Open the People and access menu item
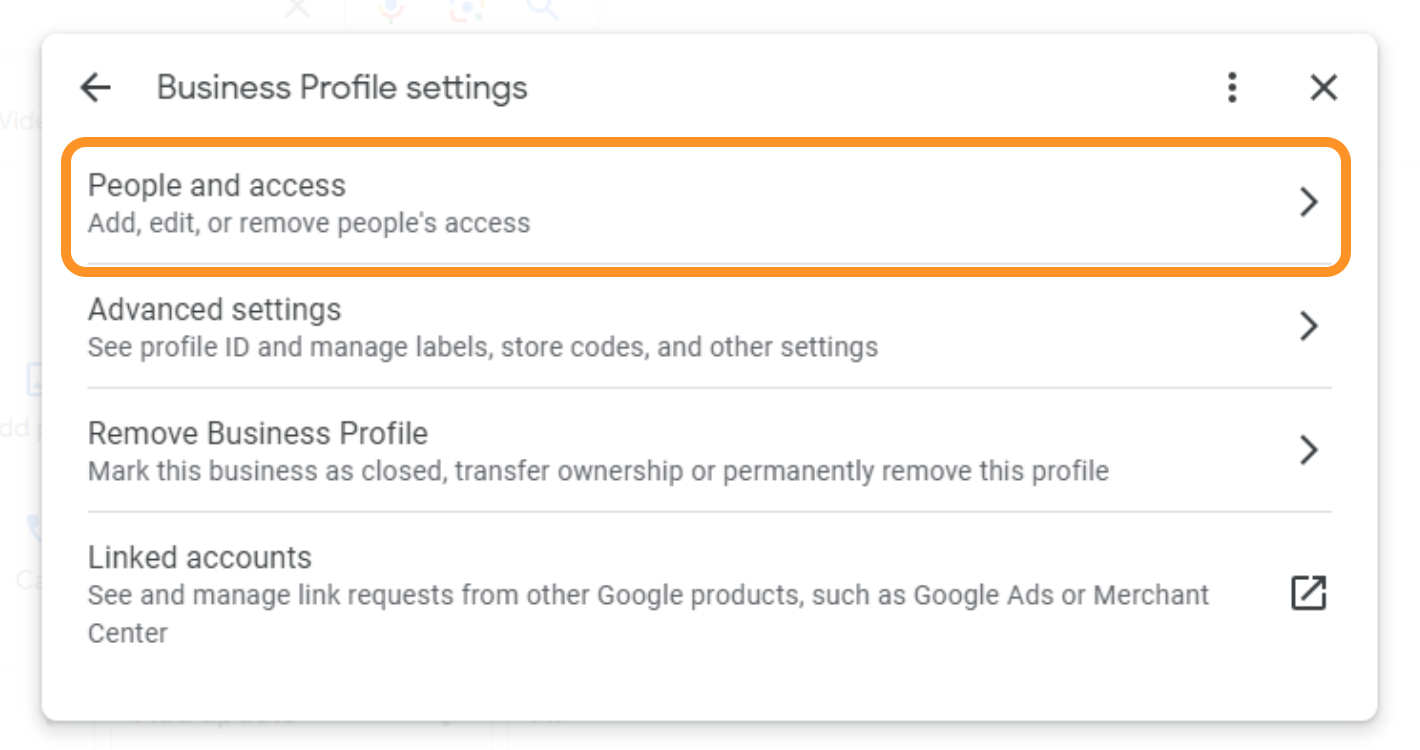The width and height of the screenshot is (1420, 750). click(708, 203)
